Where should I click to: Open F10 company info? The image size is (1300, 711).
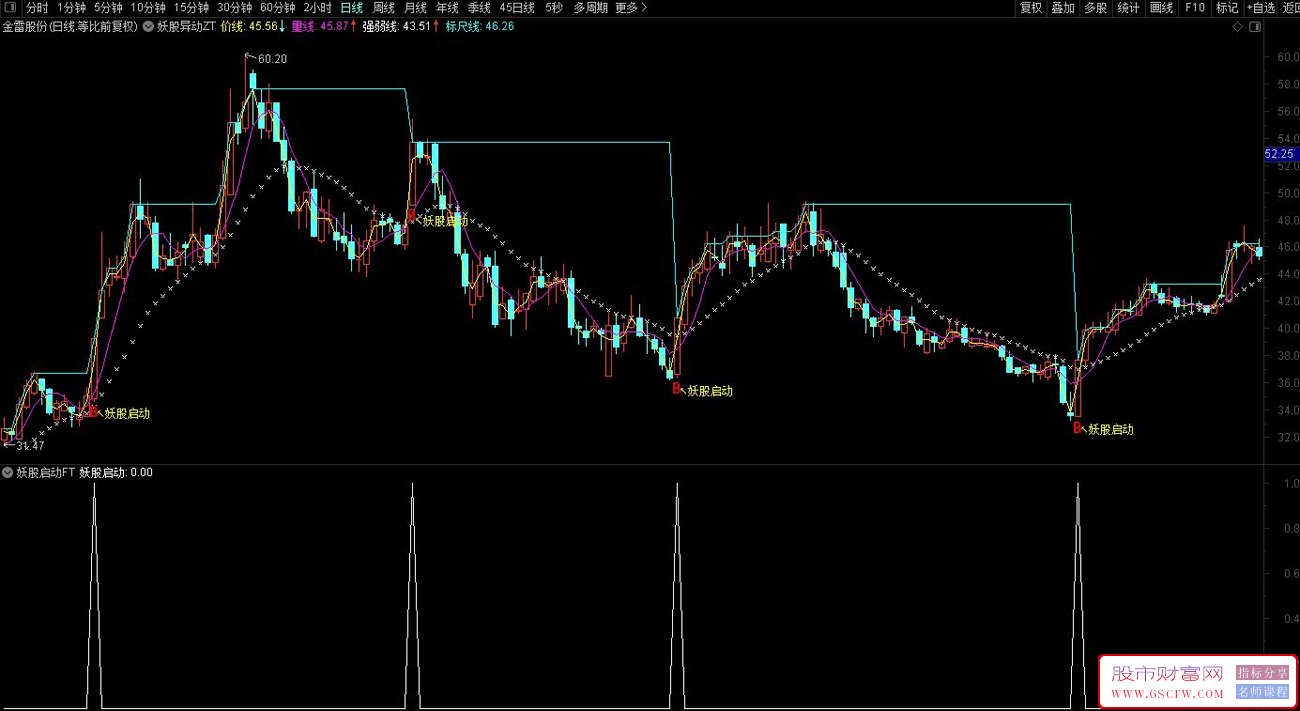pos(1194,7)
